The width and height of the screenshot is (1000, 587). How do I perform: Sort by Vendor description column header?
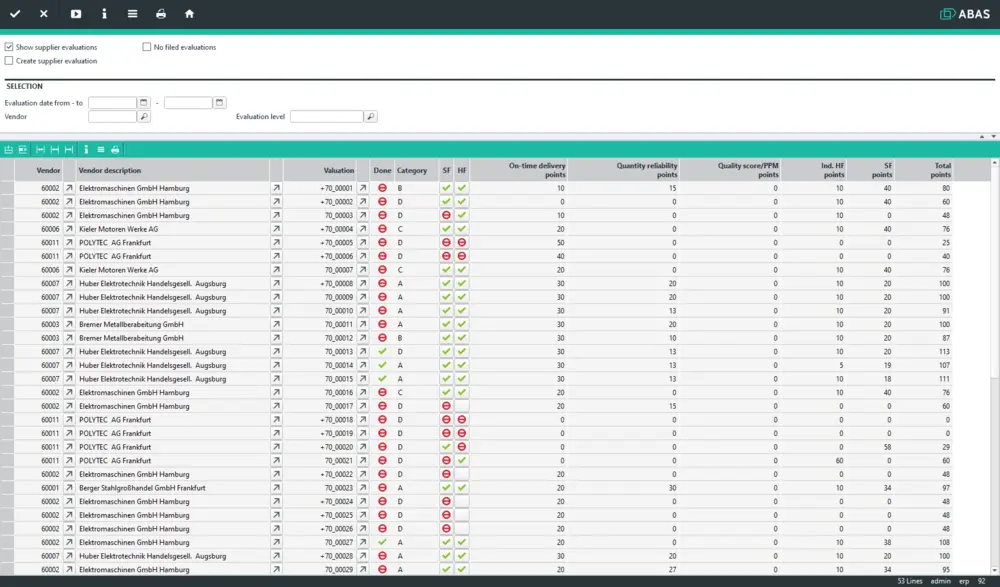tap(173, 170)
